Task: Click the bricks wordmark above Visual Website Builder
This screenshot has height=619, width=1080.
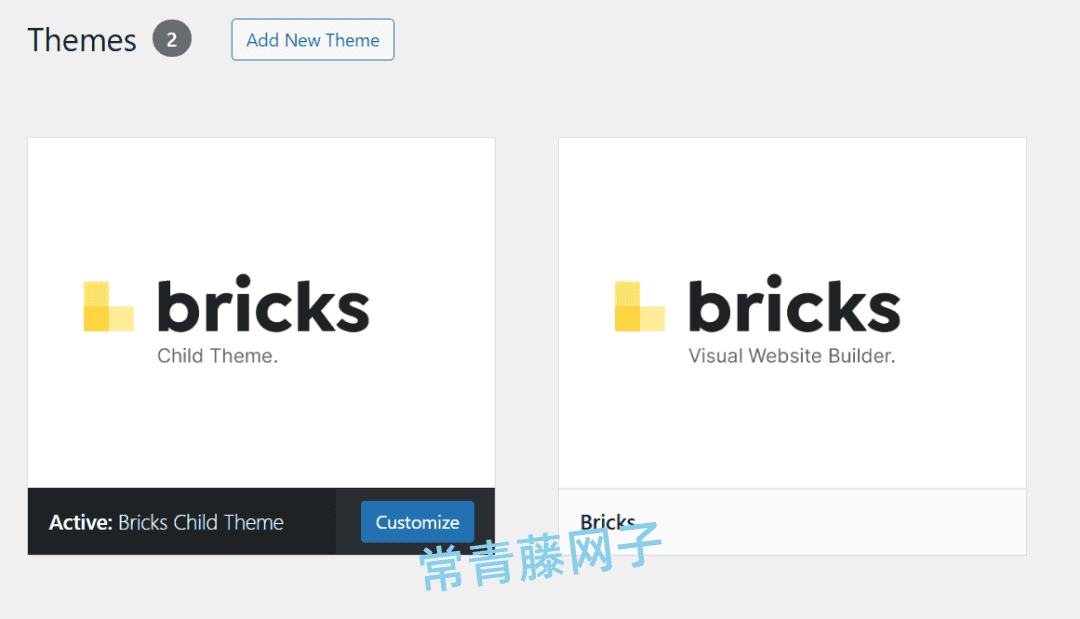Action: 794,306
